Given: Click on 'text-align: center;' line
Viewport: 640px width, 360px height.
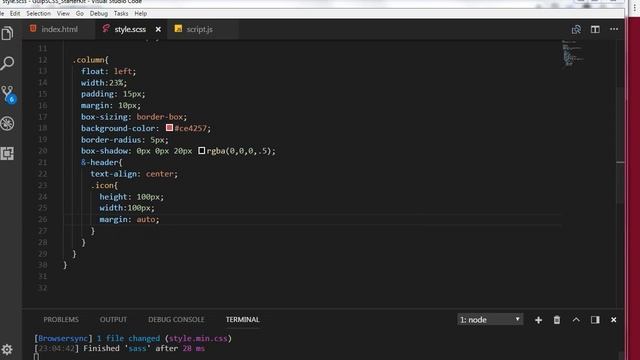Looking at the screenshot, I should tap(134, 174).
